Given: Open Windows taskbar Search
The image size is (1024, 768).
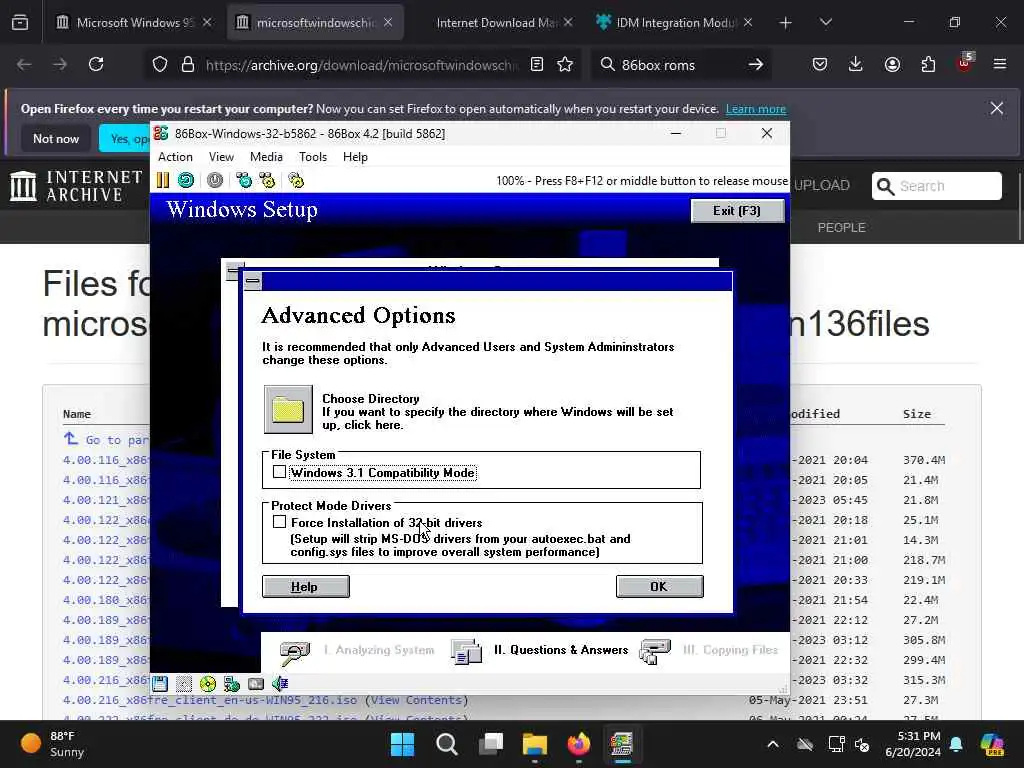Looking at the screenshot, I should coord(447,744).
